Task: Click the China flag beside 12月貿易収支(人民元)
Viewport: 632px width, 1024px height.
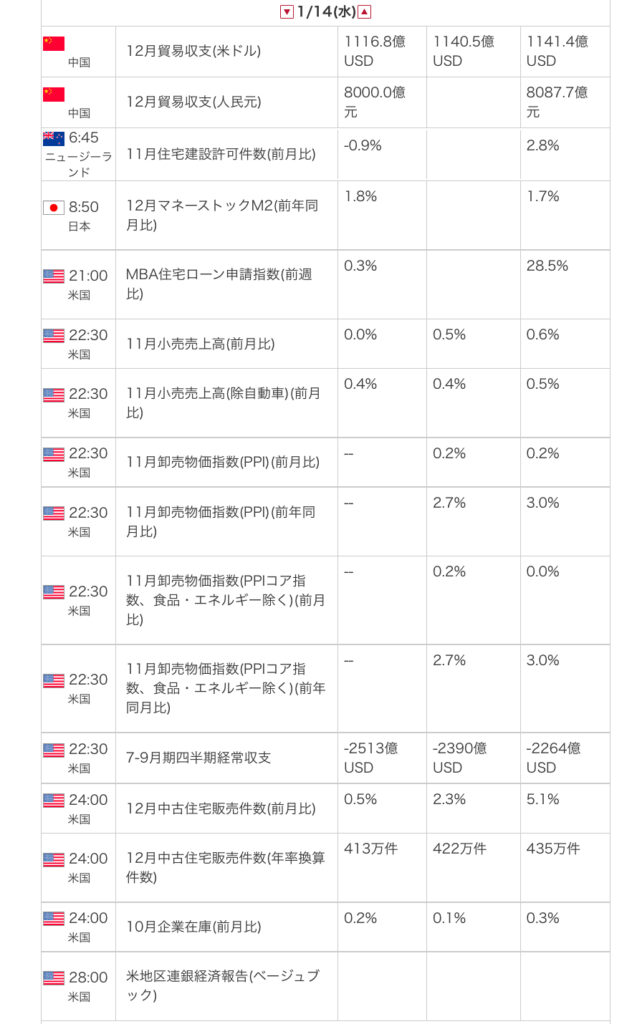Action: 54,94
